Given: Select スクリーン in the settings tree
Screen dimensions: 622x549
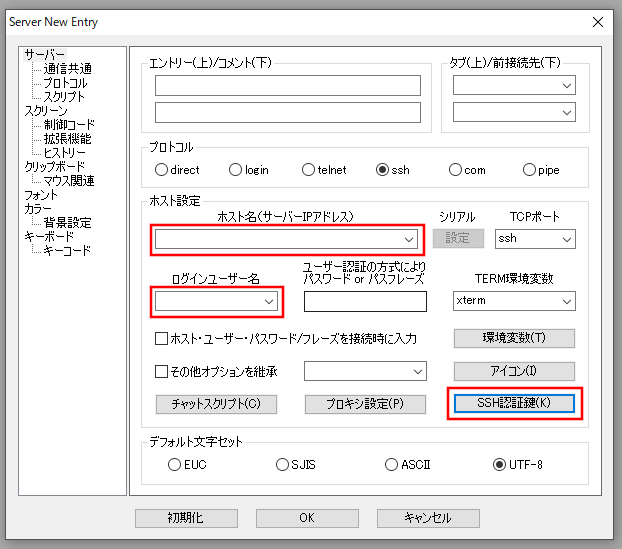Looking at the screenshot, I should pyautogui.click(x=46, y=111).
